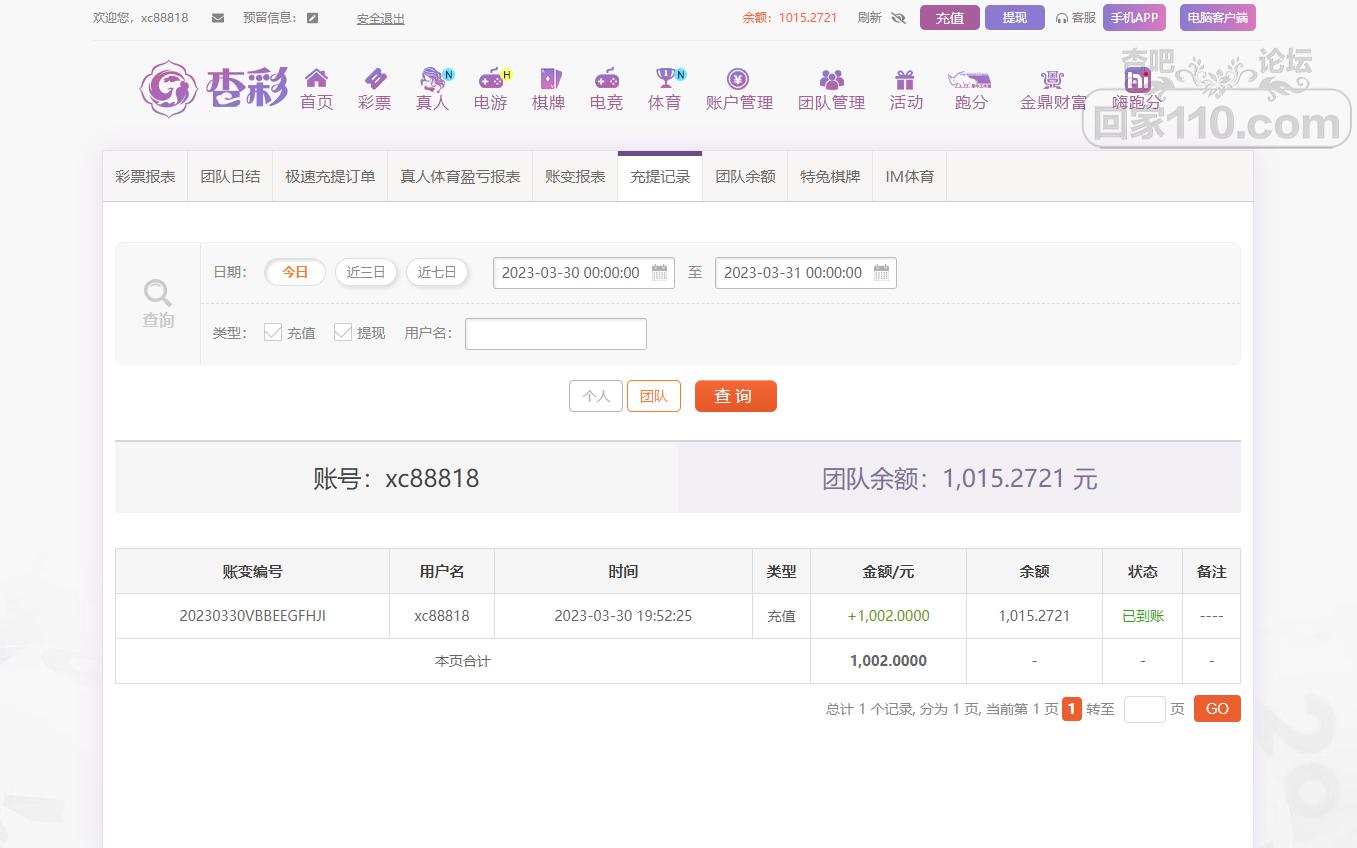This screenshot has height=848, width=1357.
Task: Open the end date calendar picker
Action: (881, 272)
